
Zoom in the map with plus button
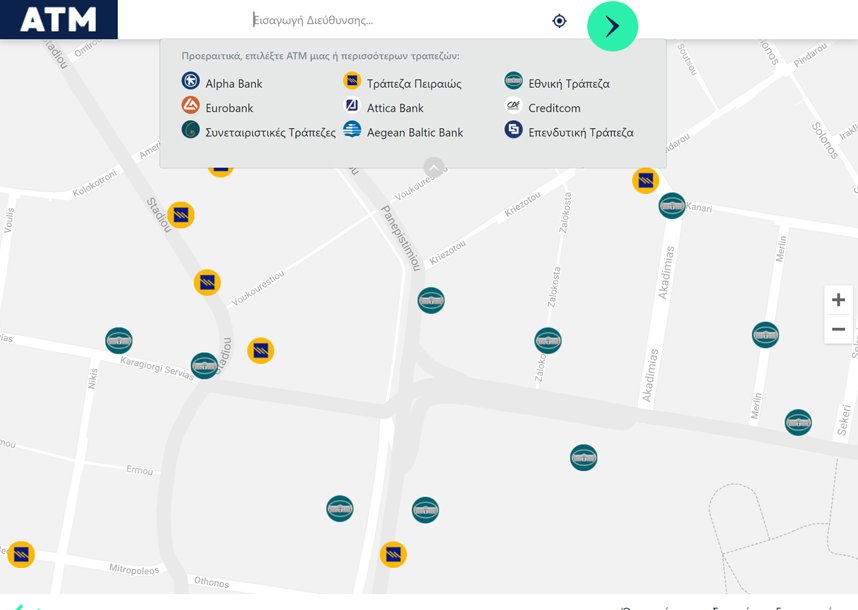tap(838, 301)
